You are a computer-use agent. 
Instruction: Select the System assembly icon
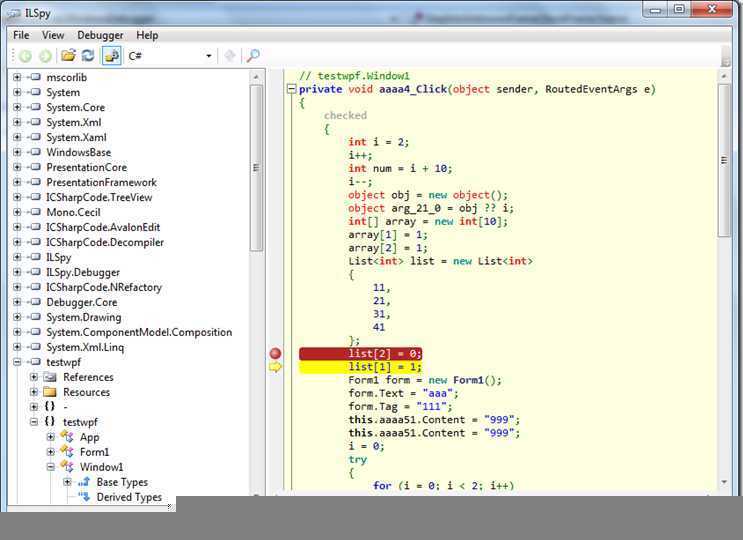coord(36,92)
